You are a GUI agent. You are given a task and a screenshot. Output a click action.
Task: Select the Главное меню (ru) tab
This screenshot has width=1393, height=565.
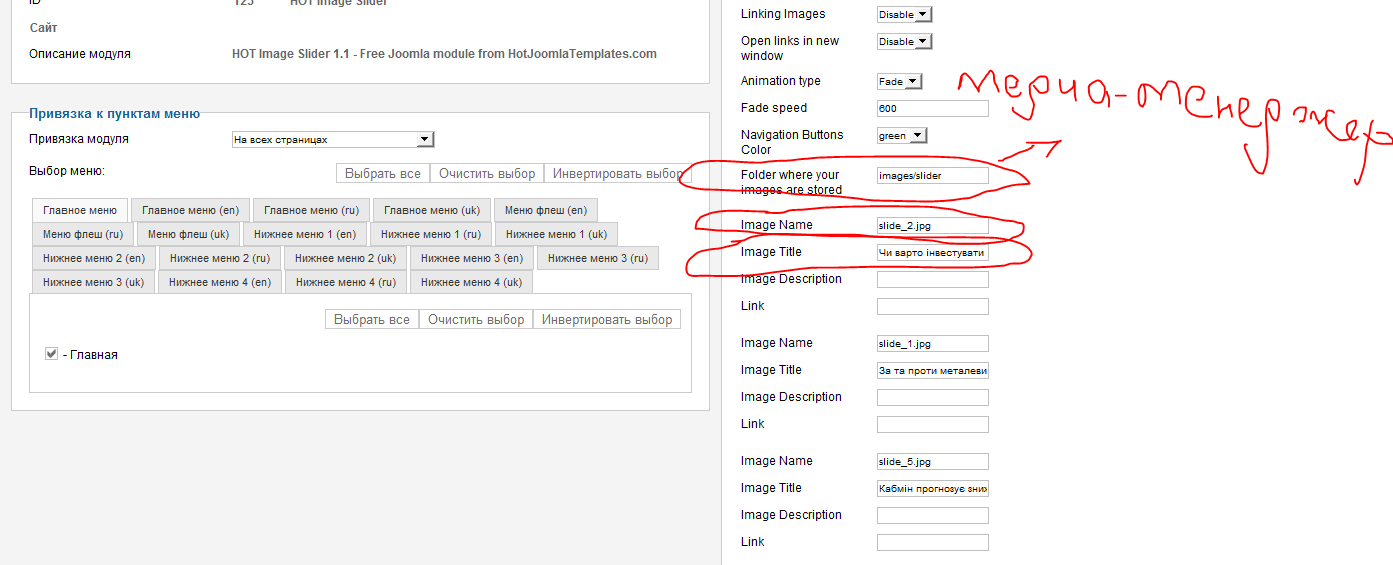(x=311, y=210)
